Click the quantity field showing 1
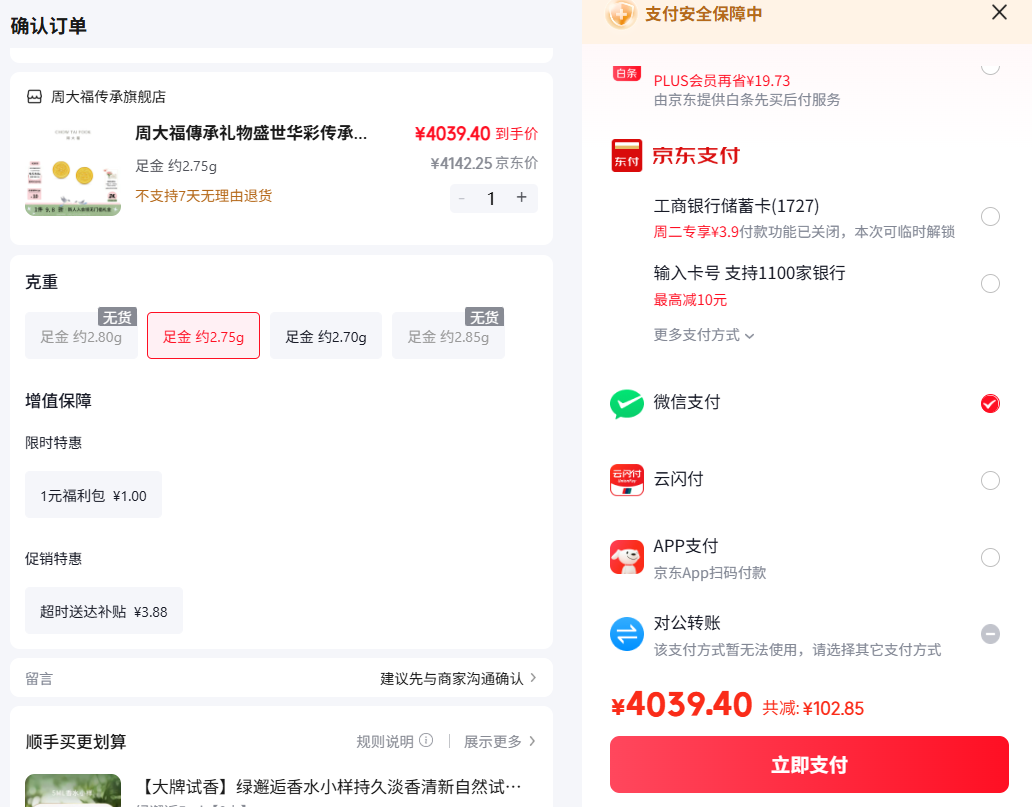The image size is (1032, 807). pyautogui.click(x=491, y=198)
